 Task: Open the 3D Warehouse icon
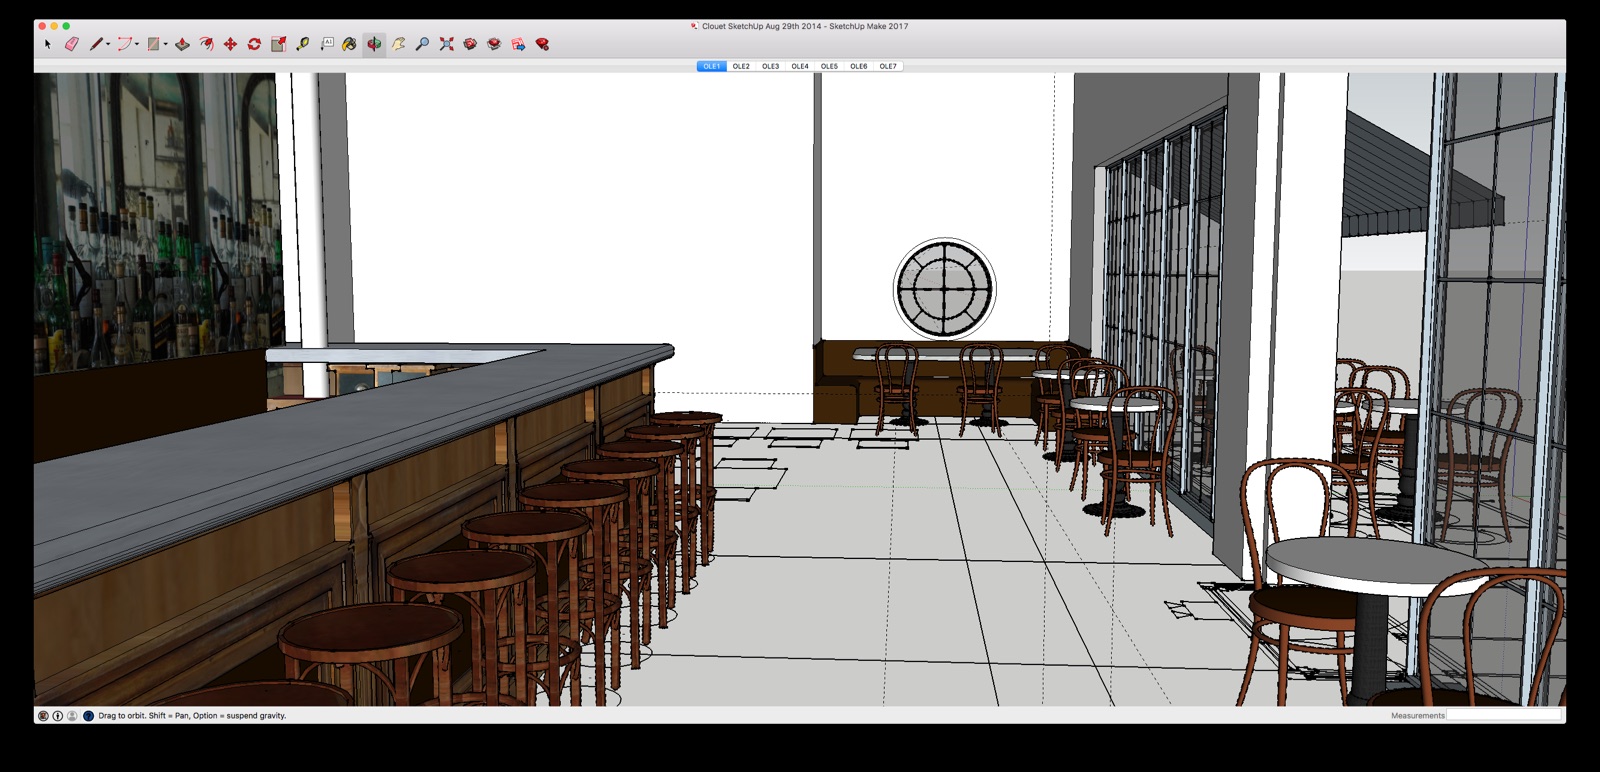(x=470, y=44)
